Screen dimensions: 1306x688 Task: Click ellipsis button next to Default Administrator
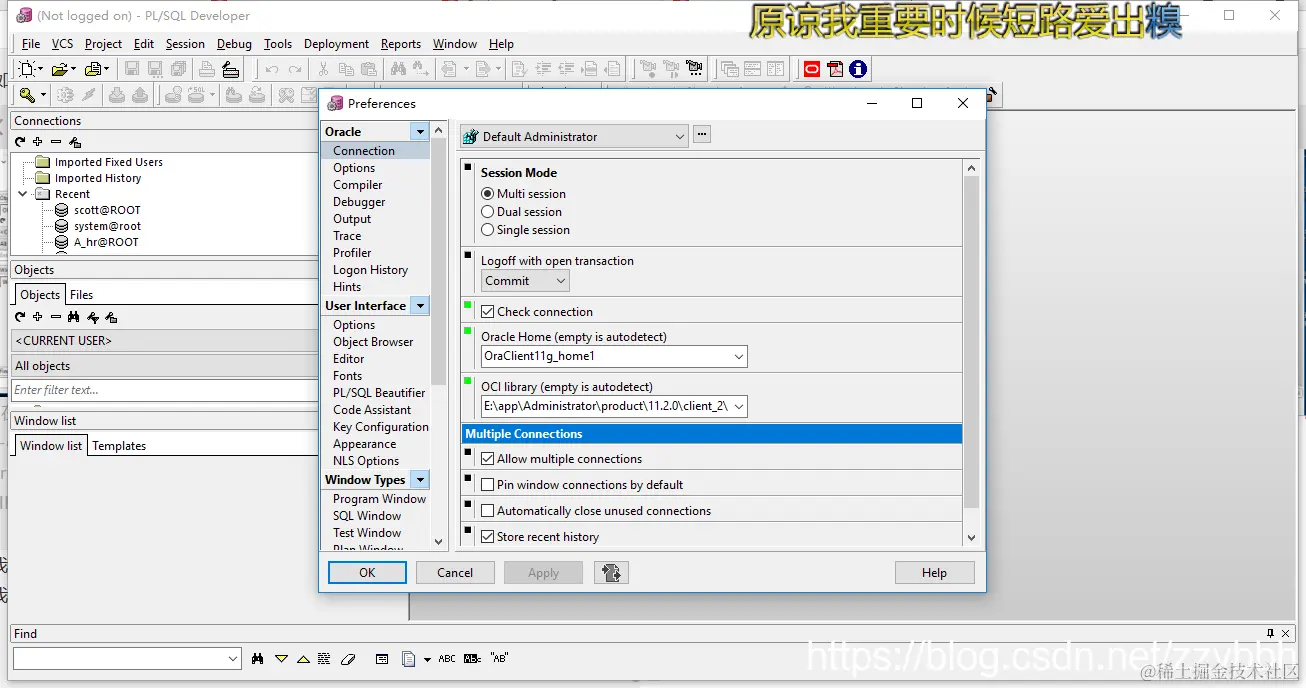(702, 135)
